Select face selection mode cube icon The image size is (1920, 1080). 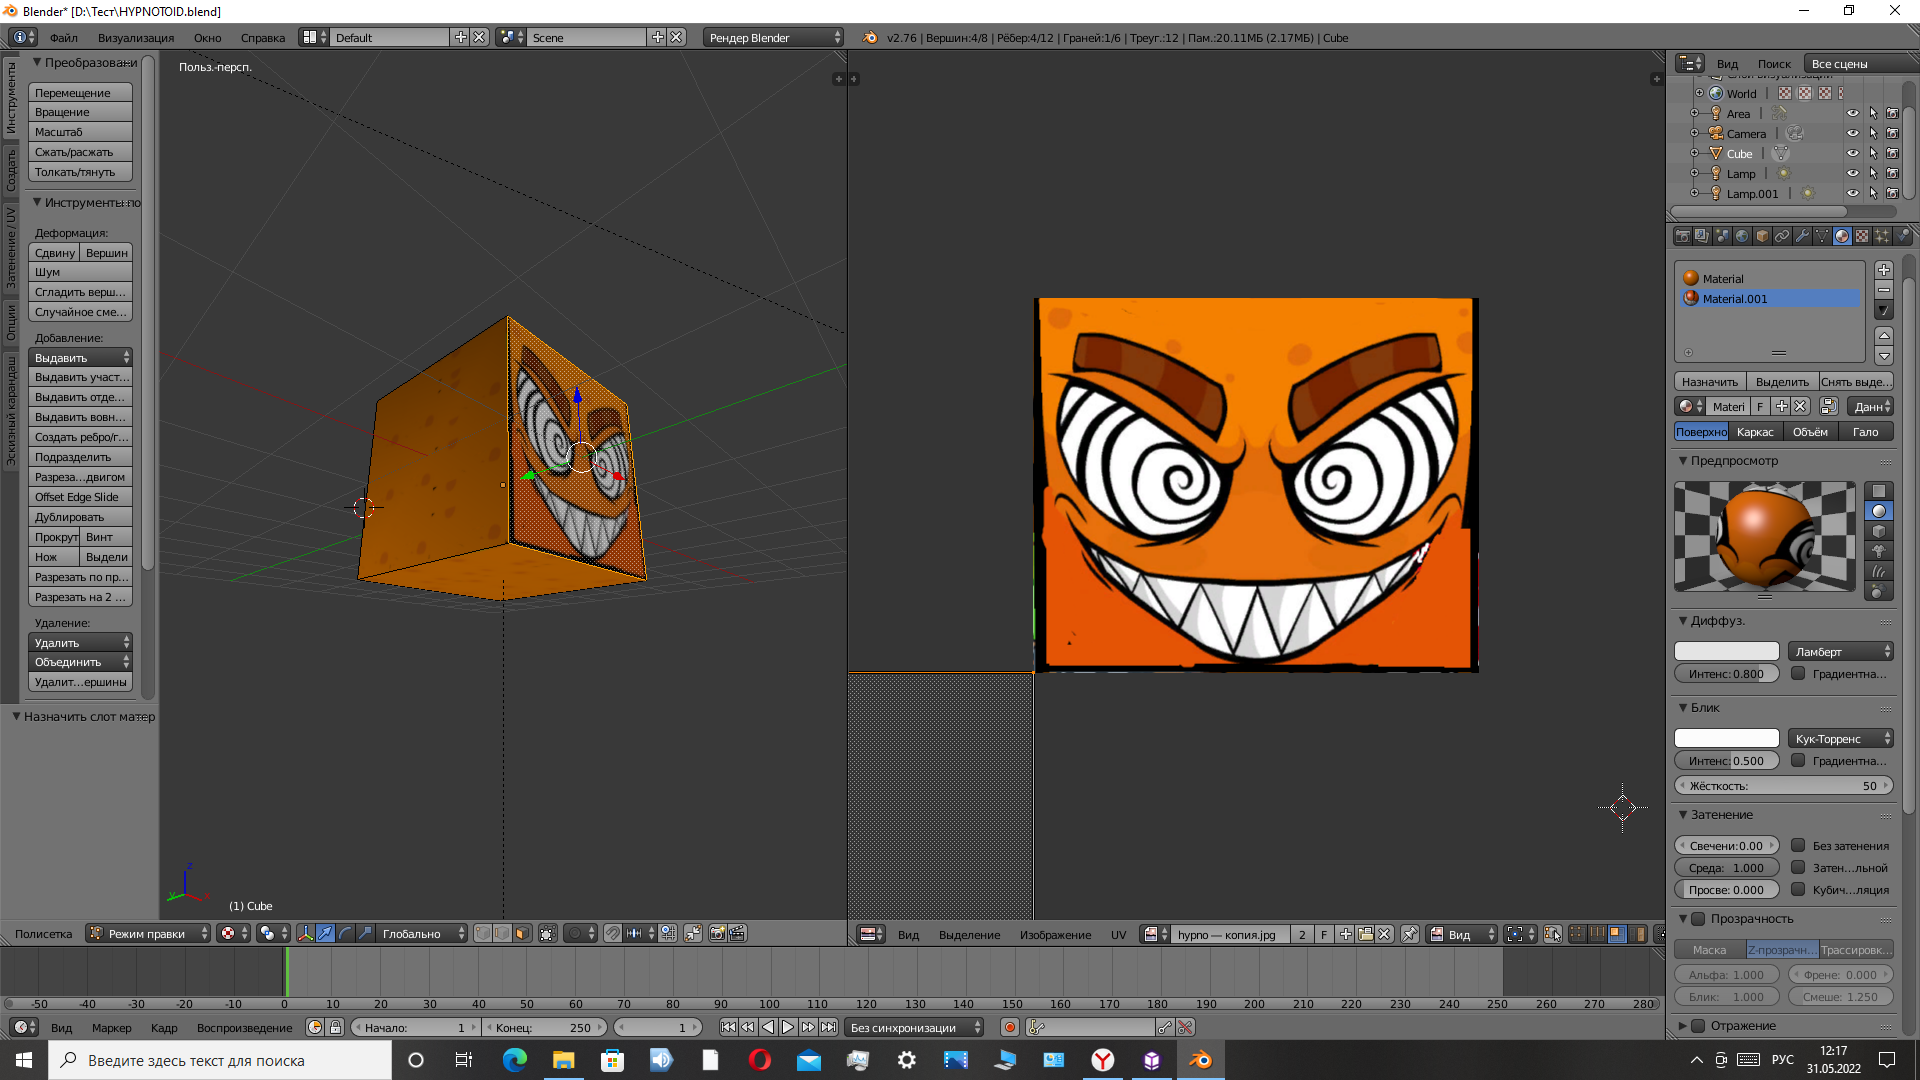click(522, 933)
